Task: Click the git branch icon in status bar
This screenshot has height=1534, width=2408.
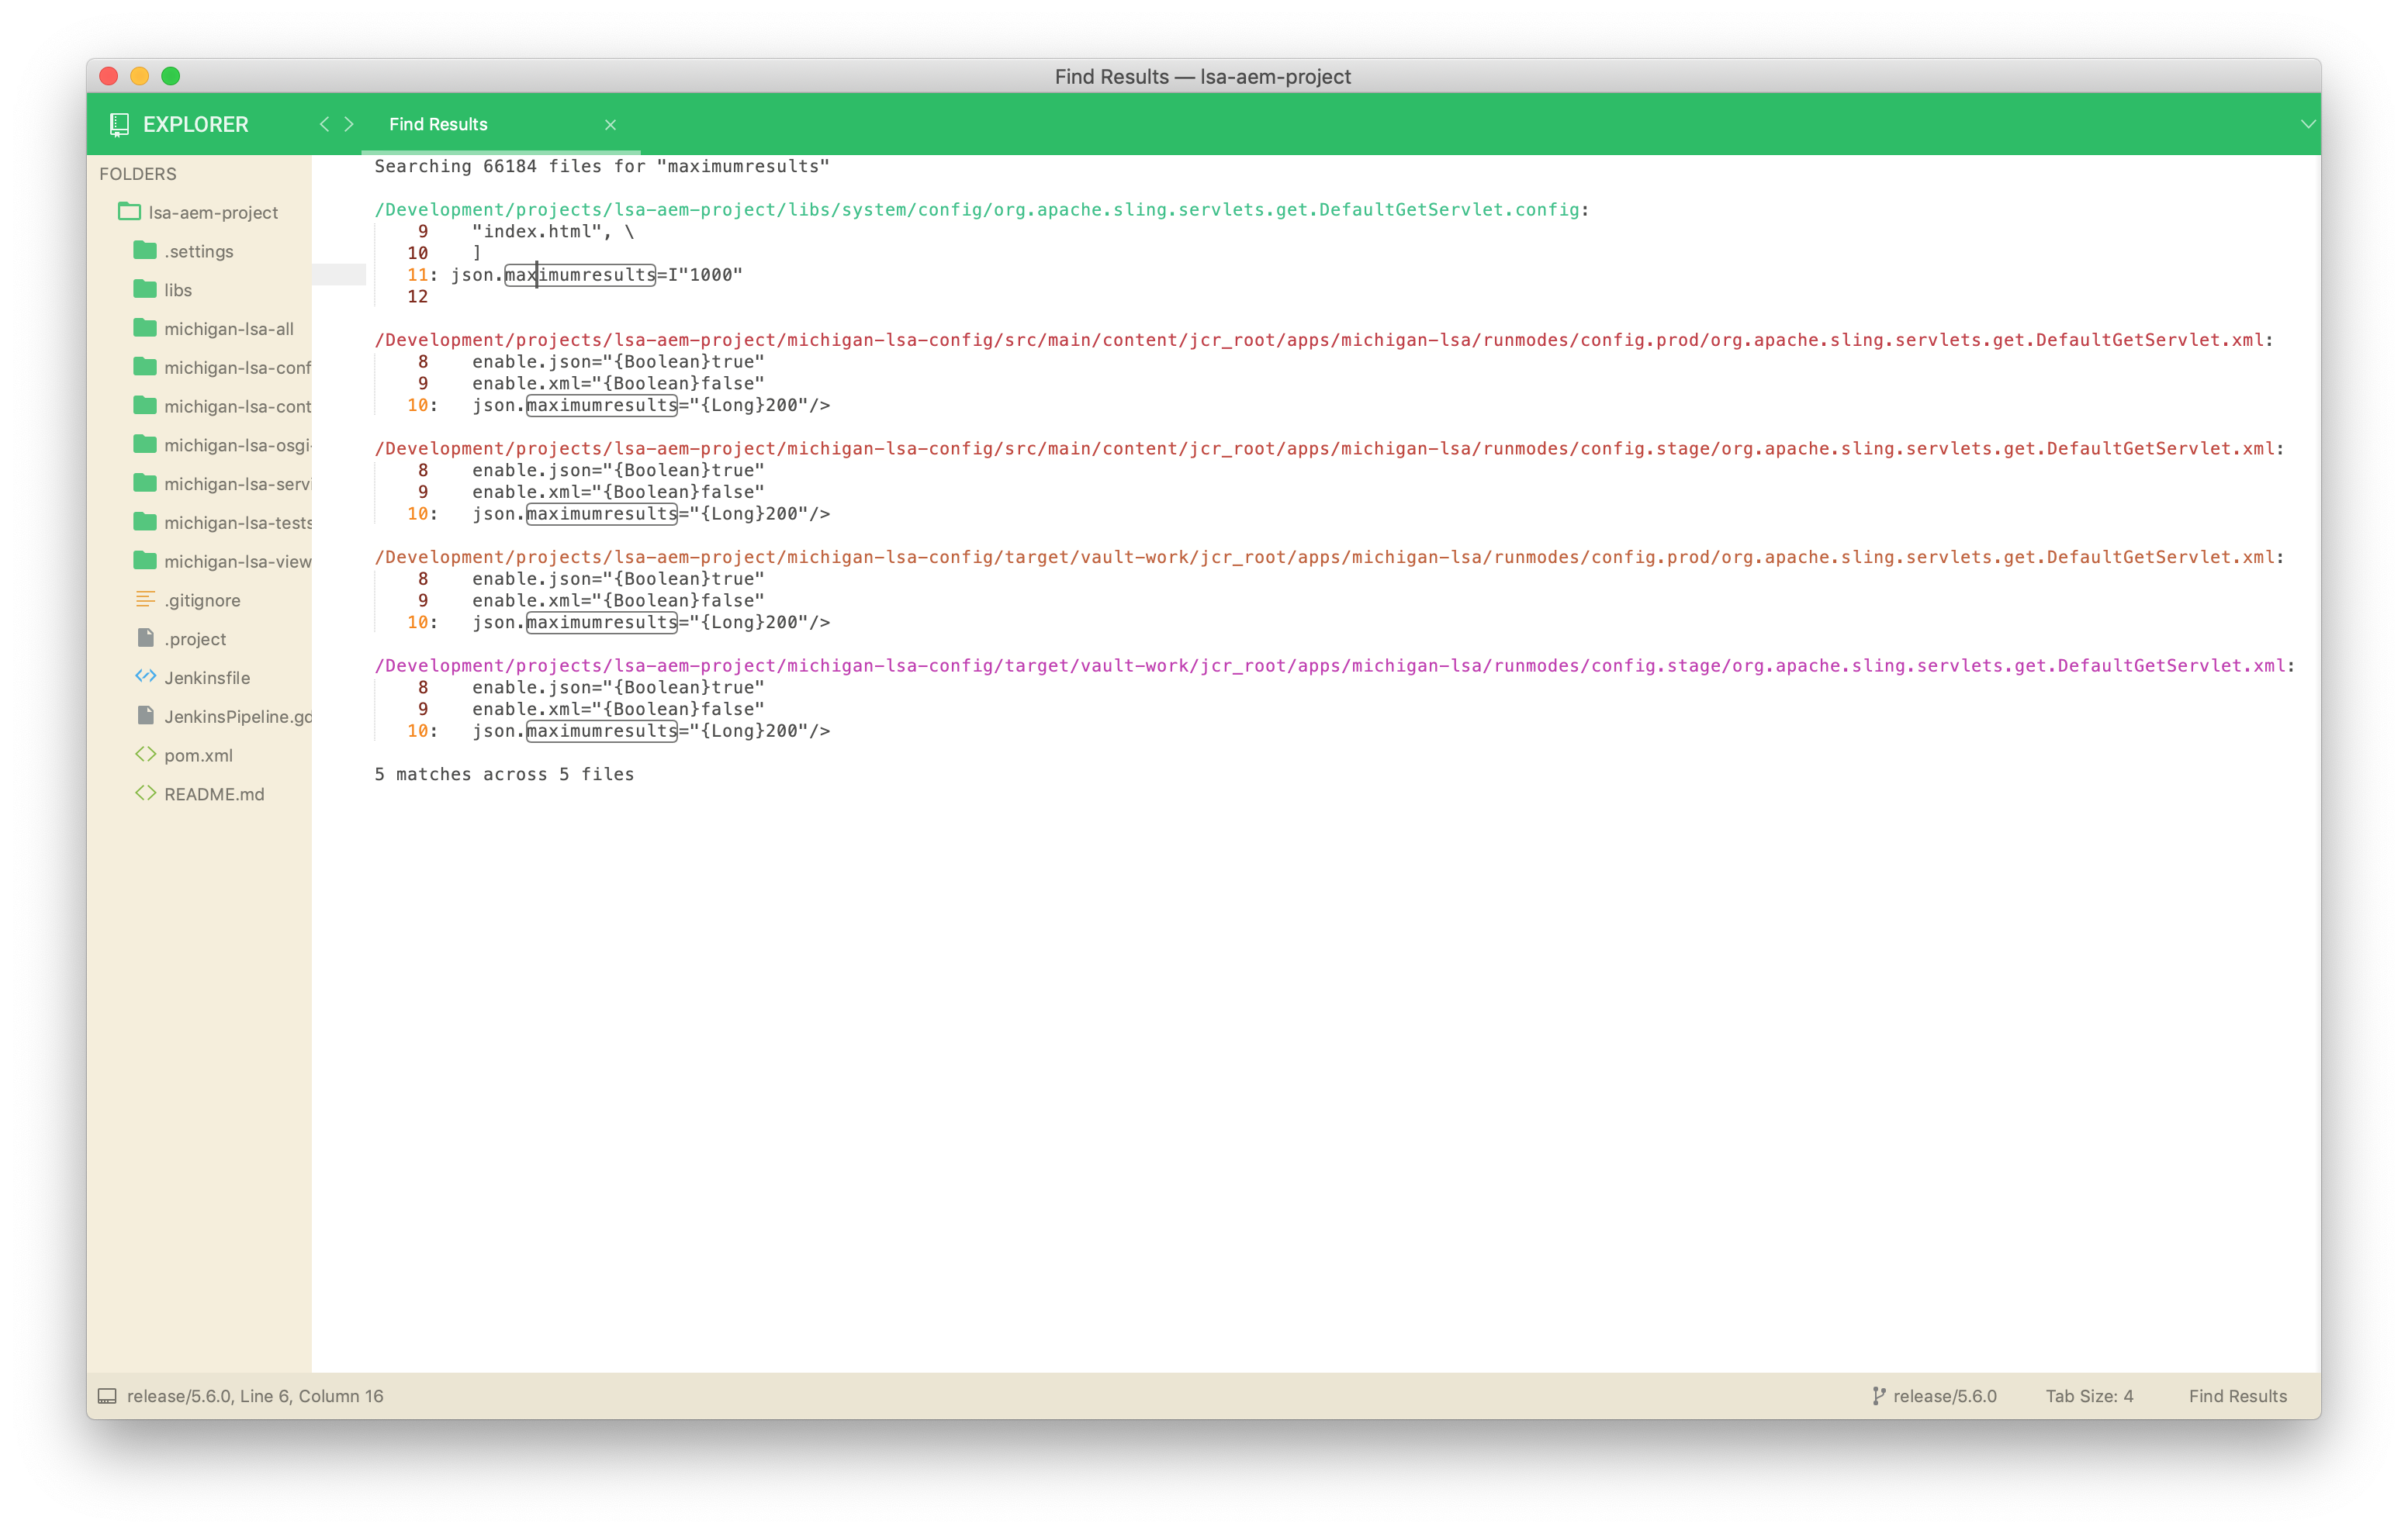Action: [x=1880, y=1395]
